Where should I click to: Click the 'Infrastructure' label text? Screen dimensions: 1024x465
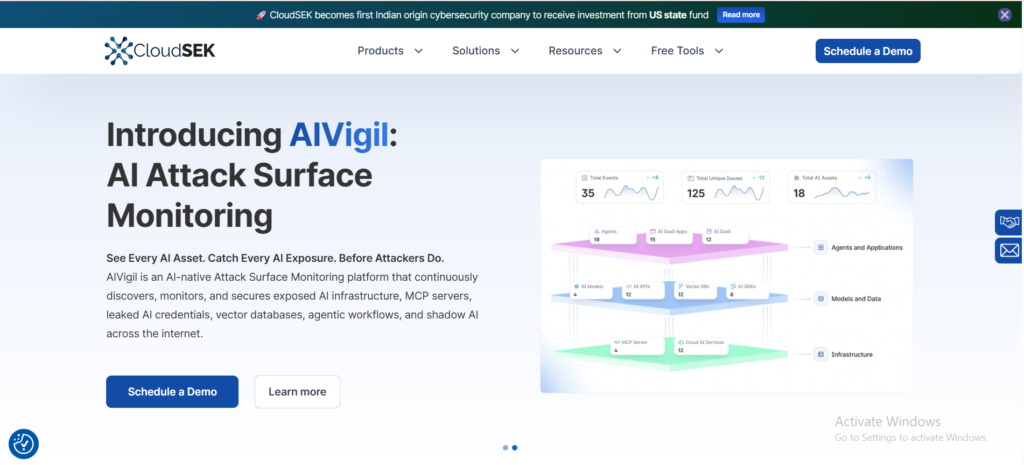click(x=852, y=355)
